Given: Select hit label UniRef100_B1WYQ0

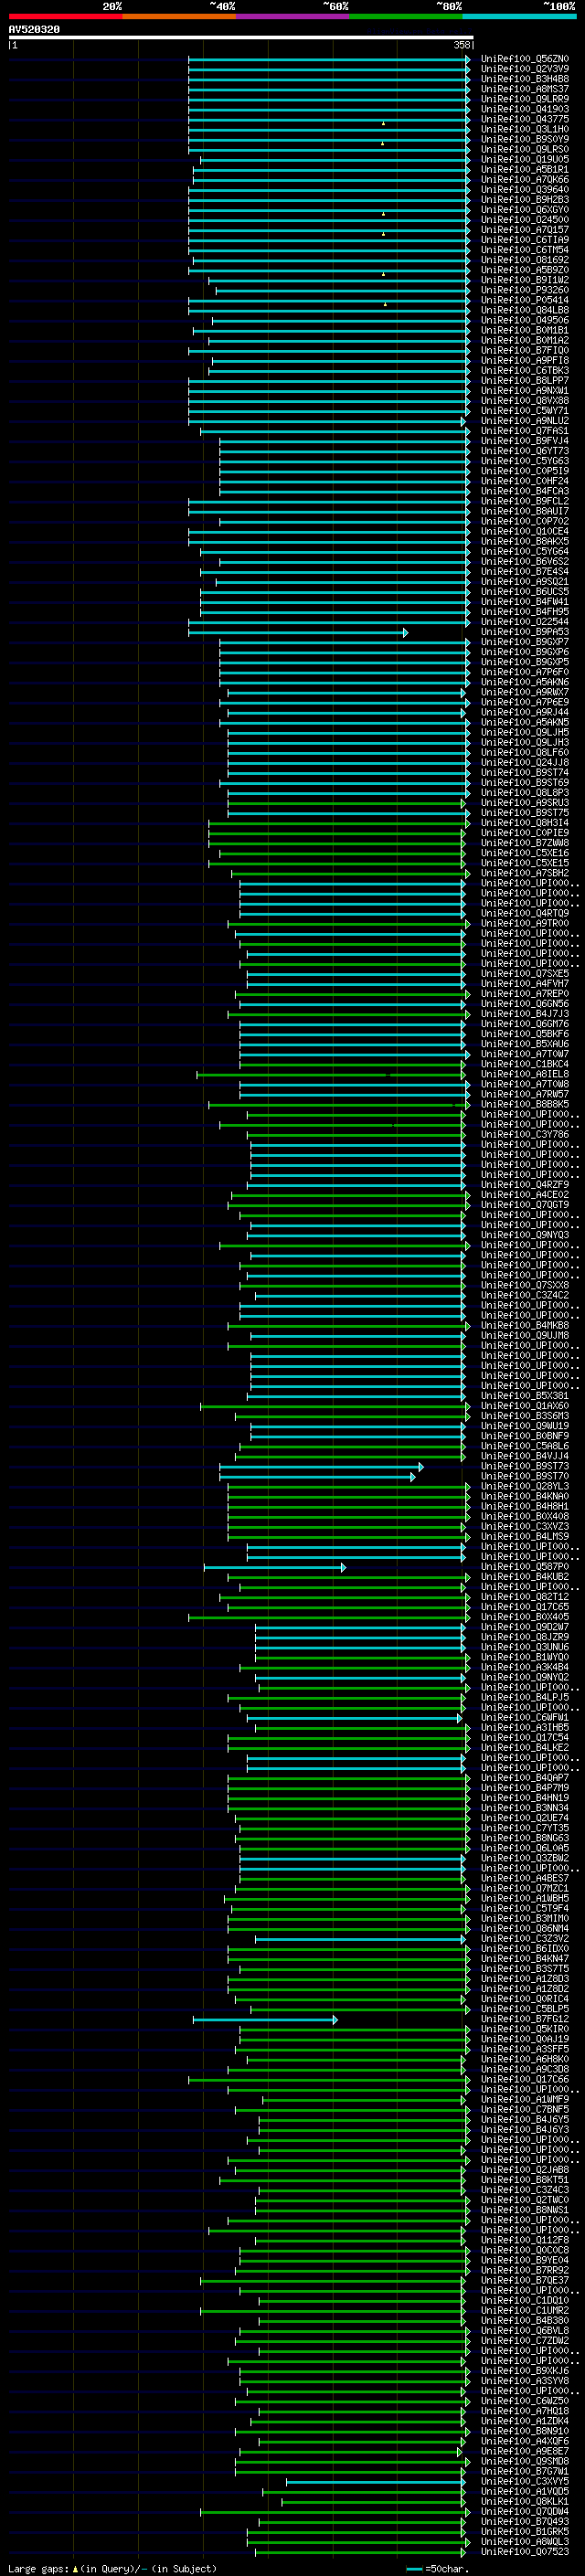Looking at the screenshot, I should pos(525,1657).
